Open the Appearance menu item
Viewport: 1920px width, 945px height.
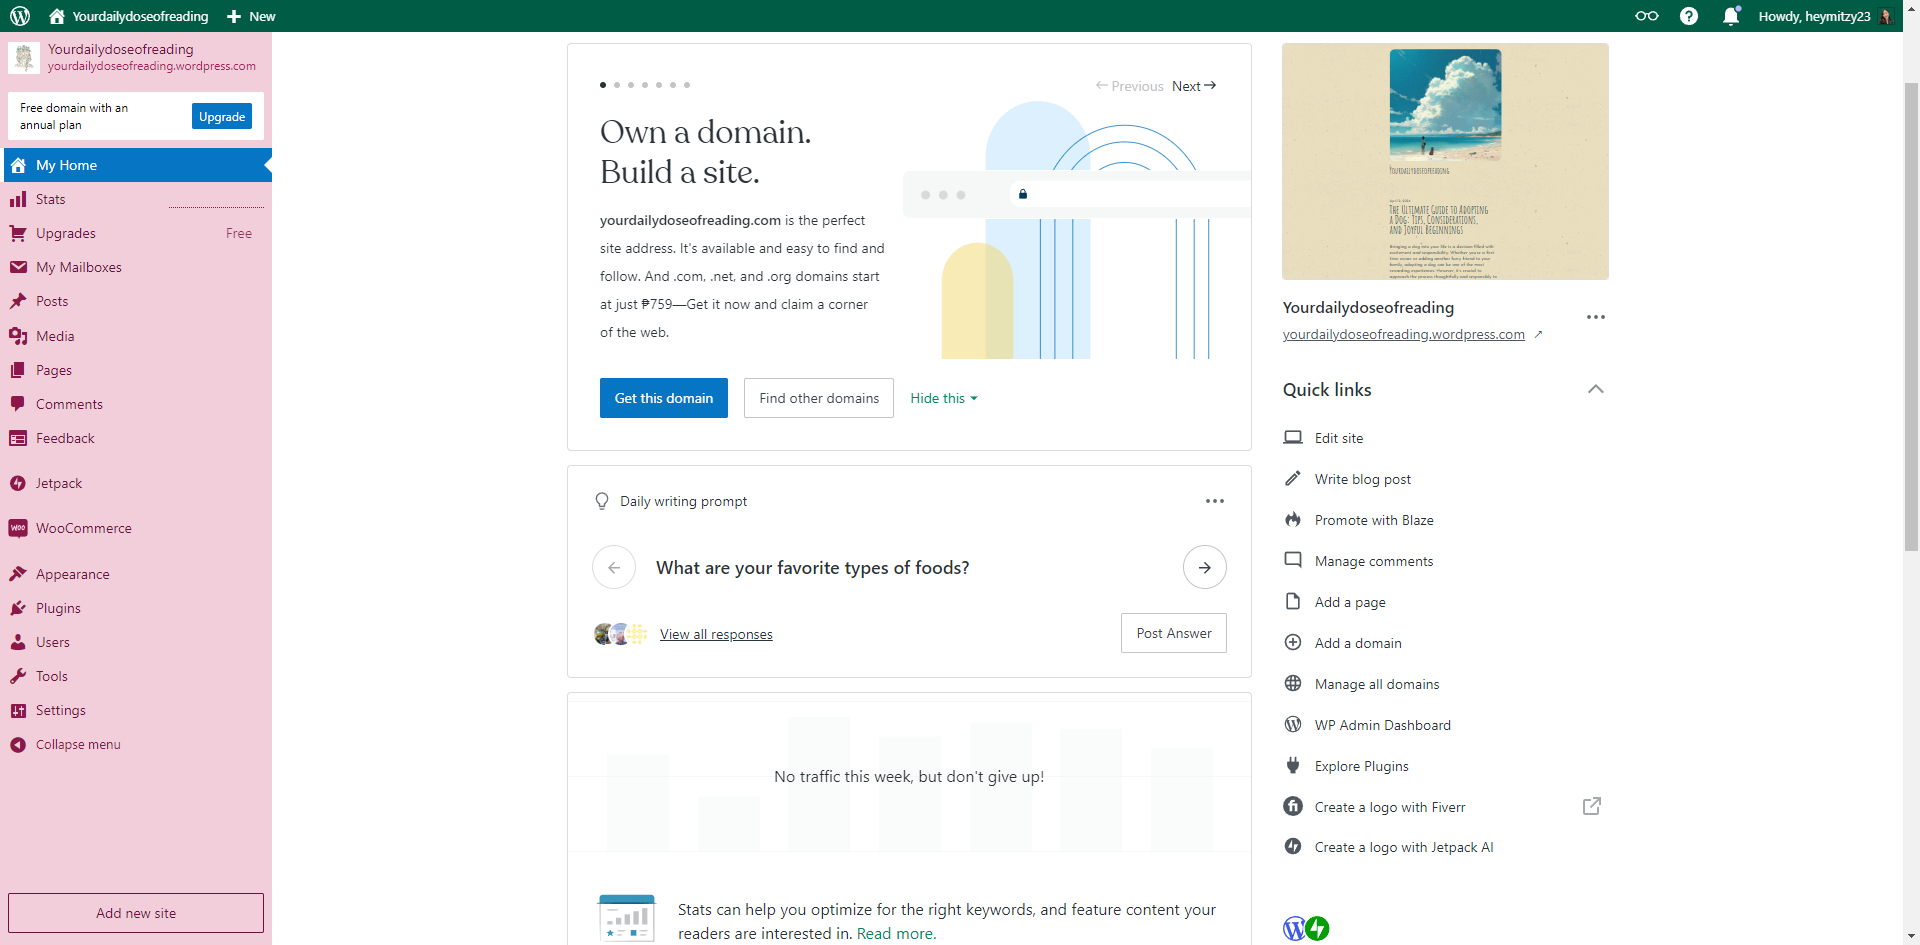pyautogui.click(x=72, y=574)
